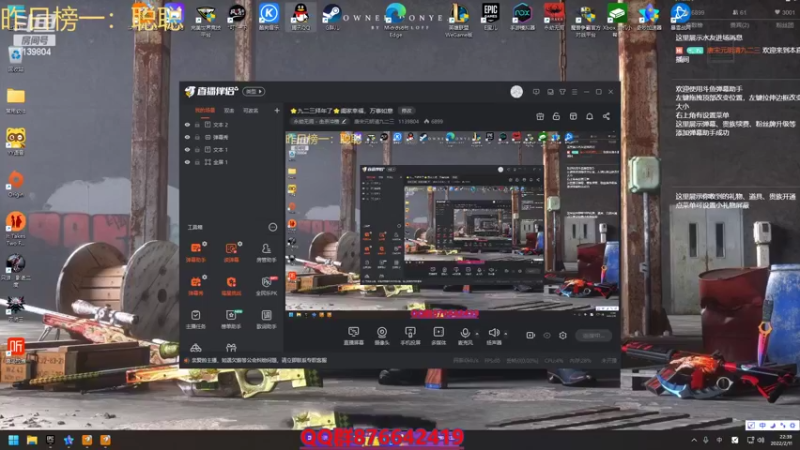Click the record video icon near settings gear

click(531, 335)
